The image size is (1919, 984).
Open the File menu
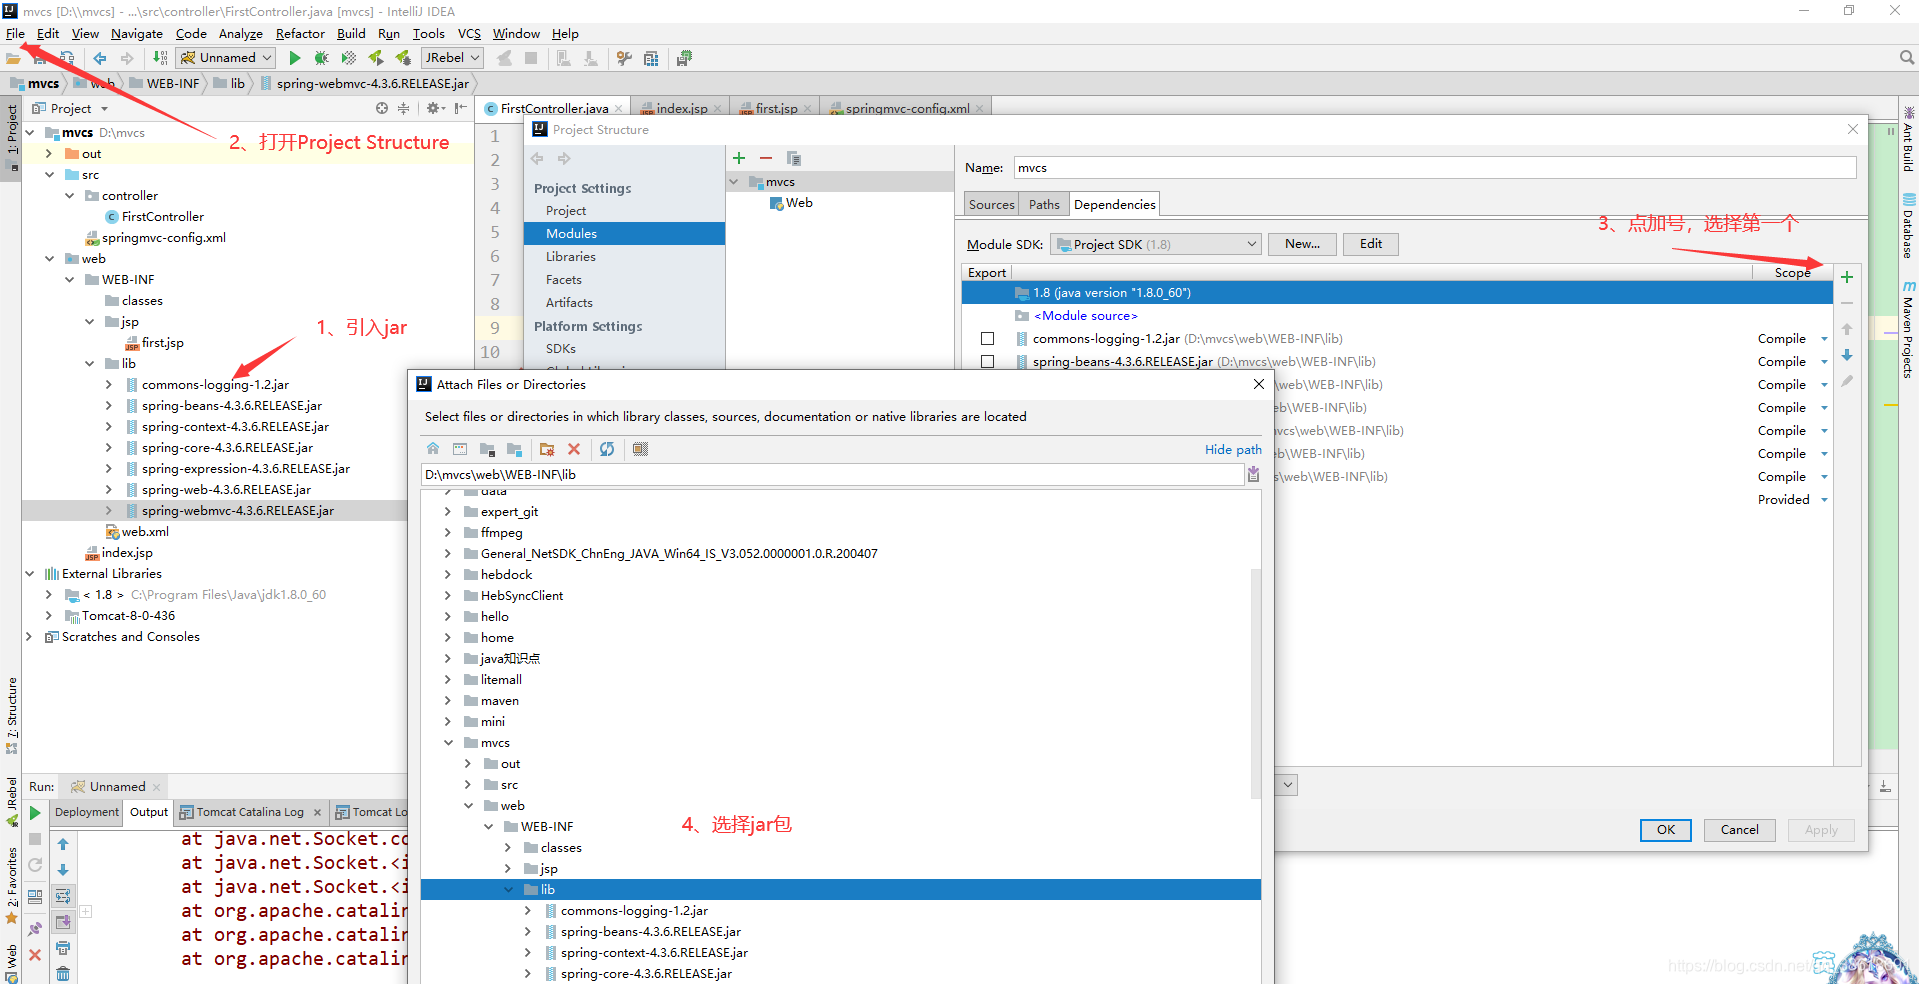[x=15, y=33]
